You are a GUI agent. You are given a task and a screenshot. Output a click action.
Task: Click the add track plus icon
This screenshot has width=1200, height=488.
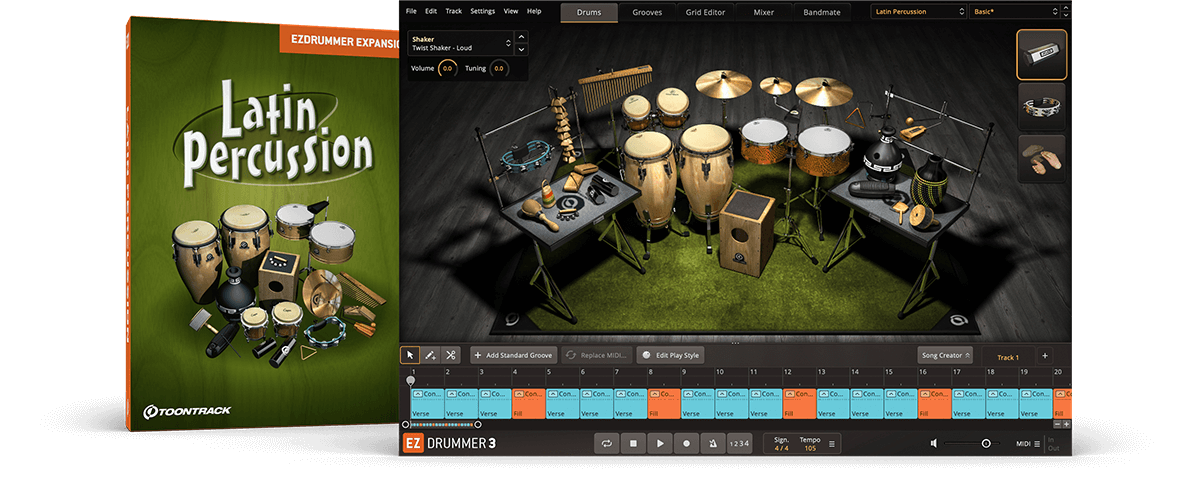click(x=1044, y=355)
